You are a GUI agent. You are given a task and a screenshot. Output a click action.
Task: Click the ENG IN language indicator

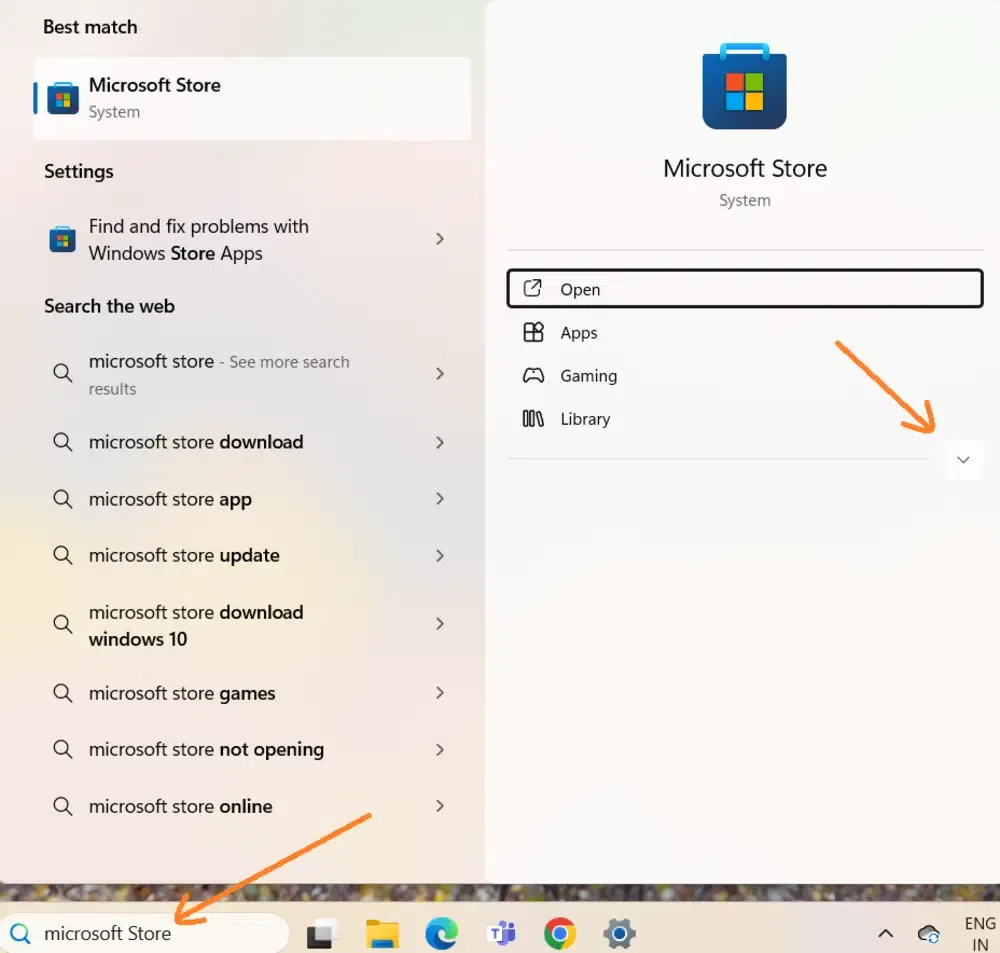coord(980,934)
